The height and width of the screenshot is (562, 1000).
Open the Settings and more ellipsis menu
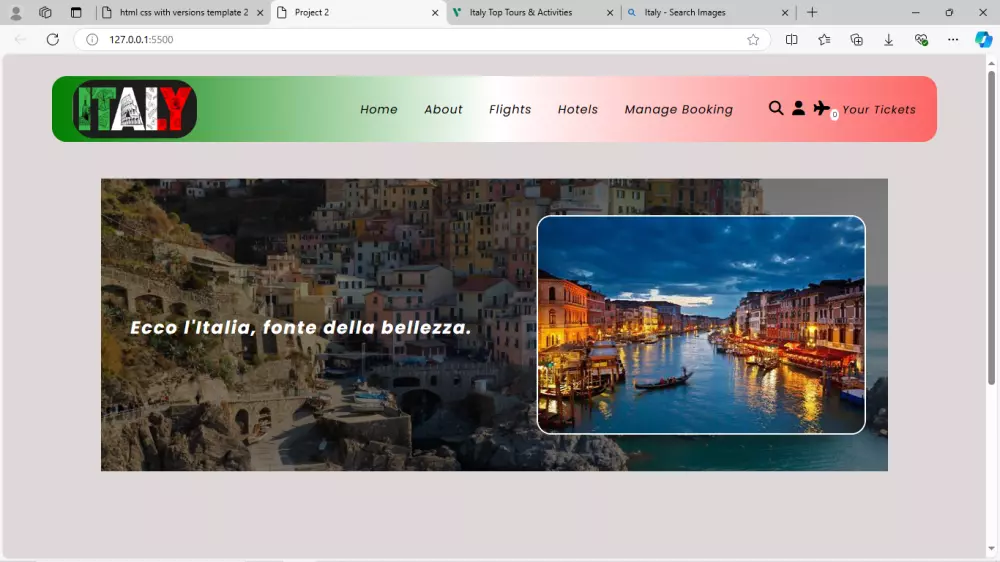pyautogui.click(x=953, y=40)
